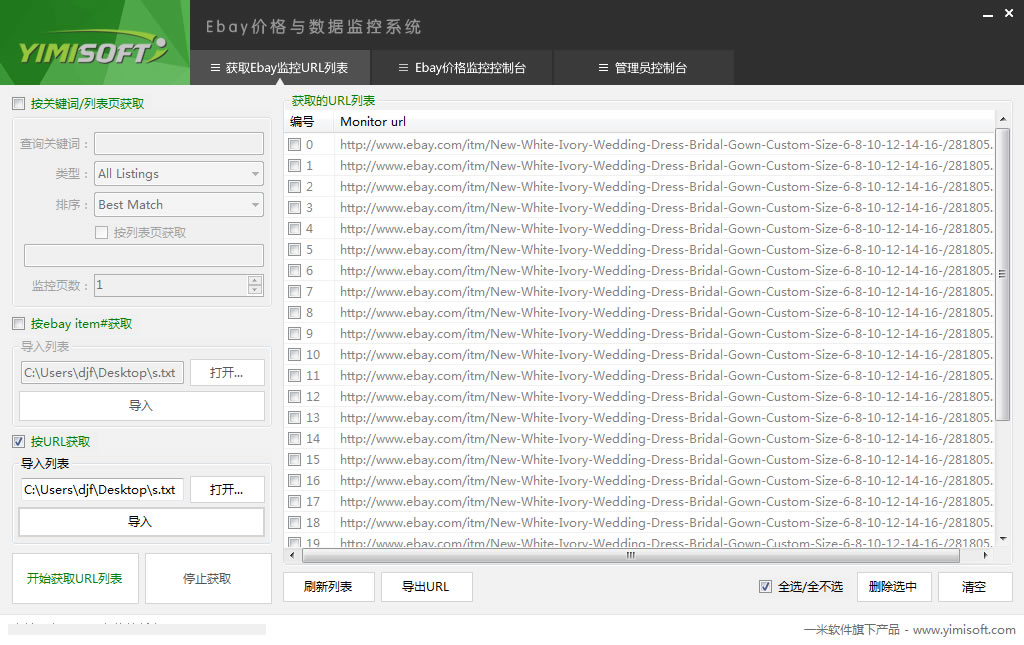This screenshot has width=1024, height=645.
Task: Tick the checkbox for row 12
Action: coord(295,397)
